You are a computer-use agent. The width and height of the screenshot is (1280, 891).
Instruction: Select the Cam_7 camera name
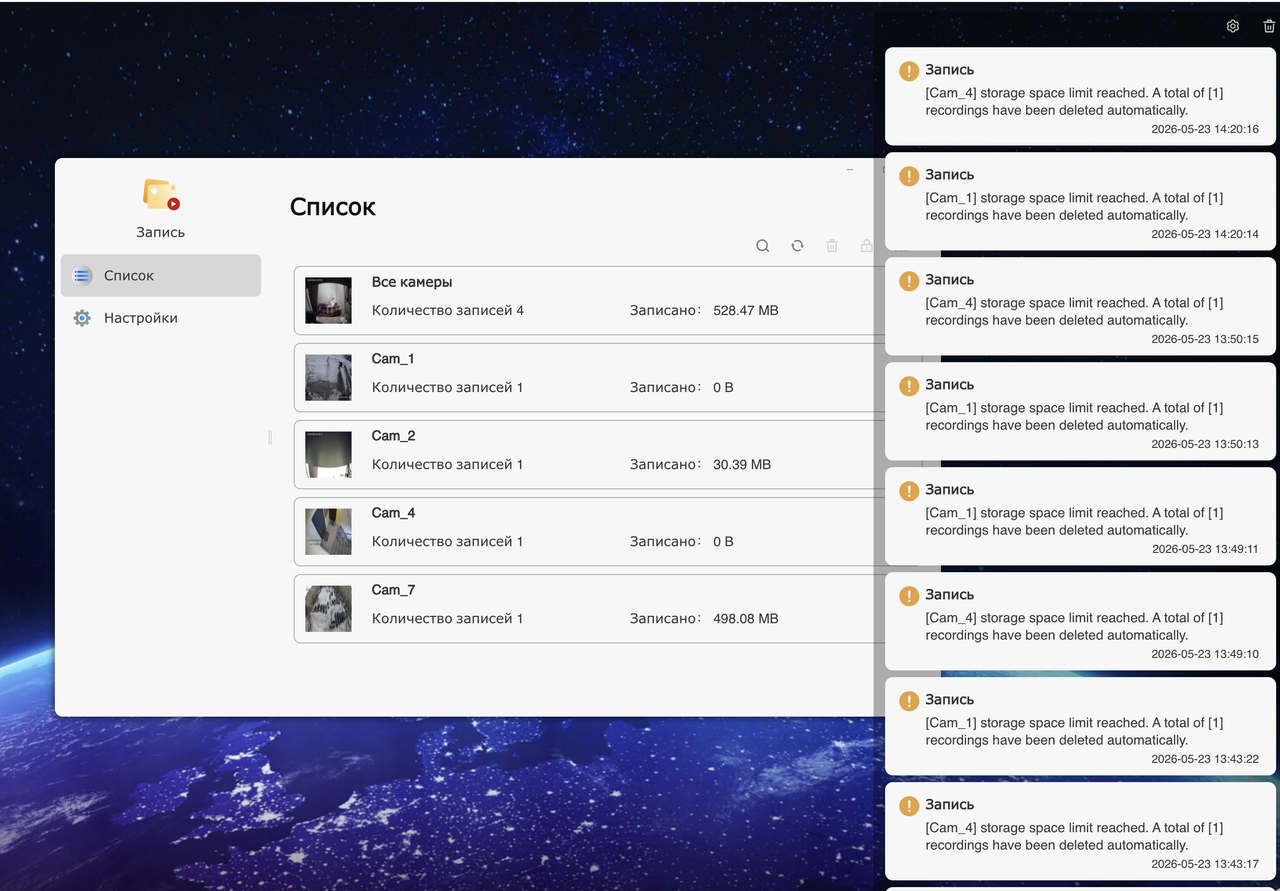coord(393,590)
